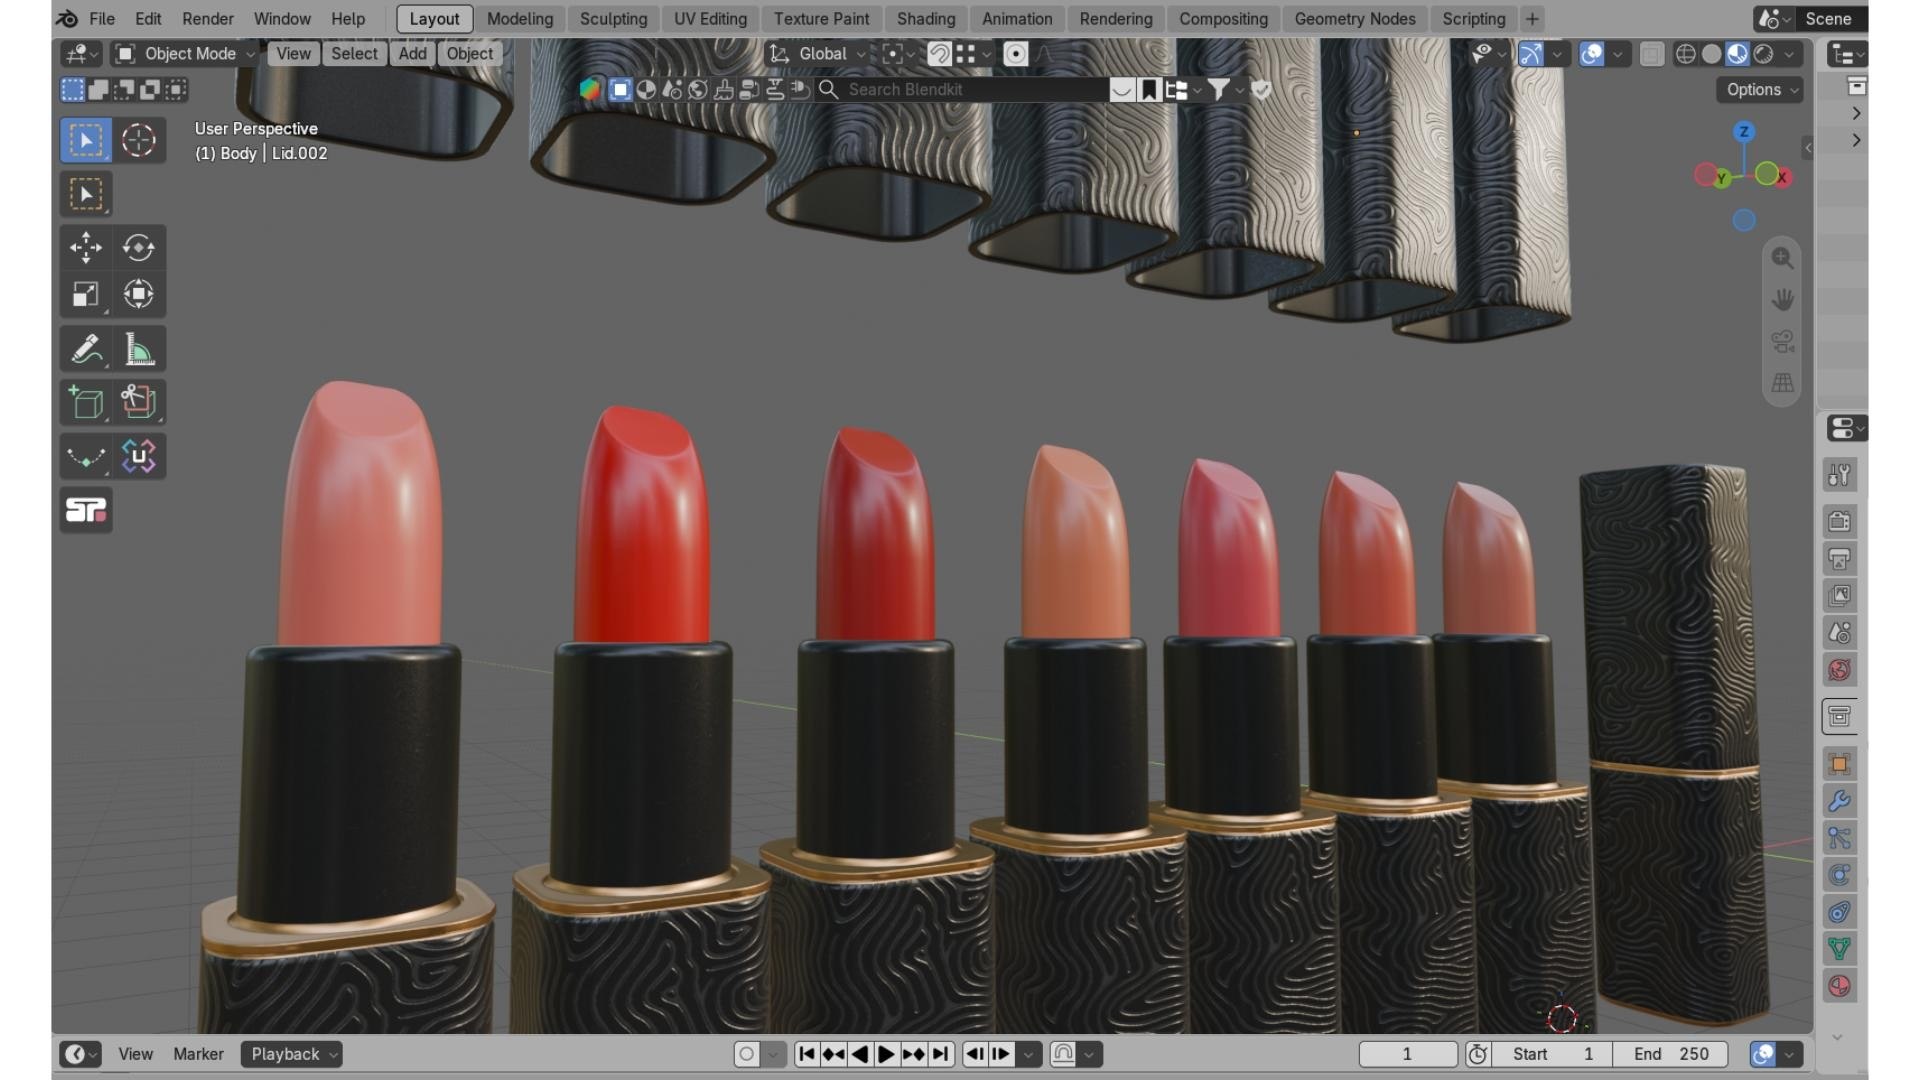The height and width of the screenshot is (1080, 1920).
Task: Open Tool properties tab icon
Action: coord(1839,475)
